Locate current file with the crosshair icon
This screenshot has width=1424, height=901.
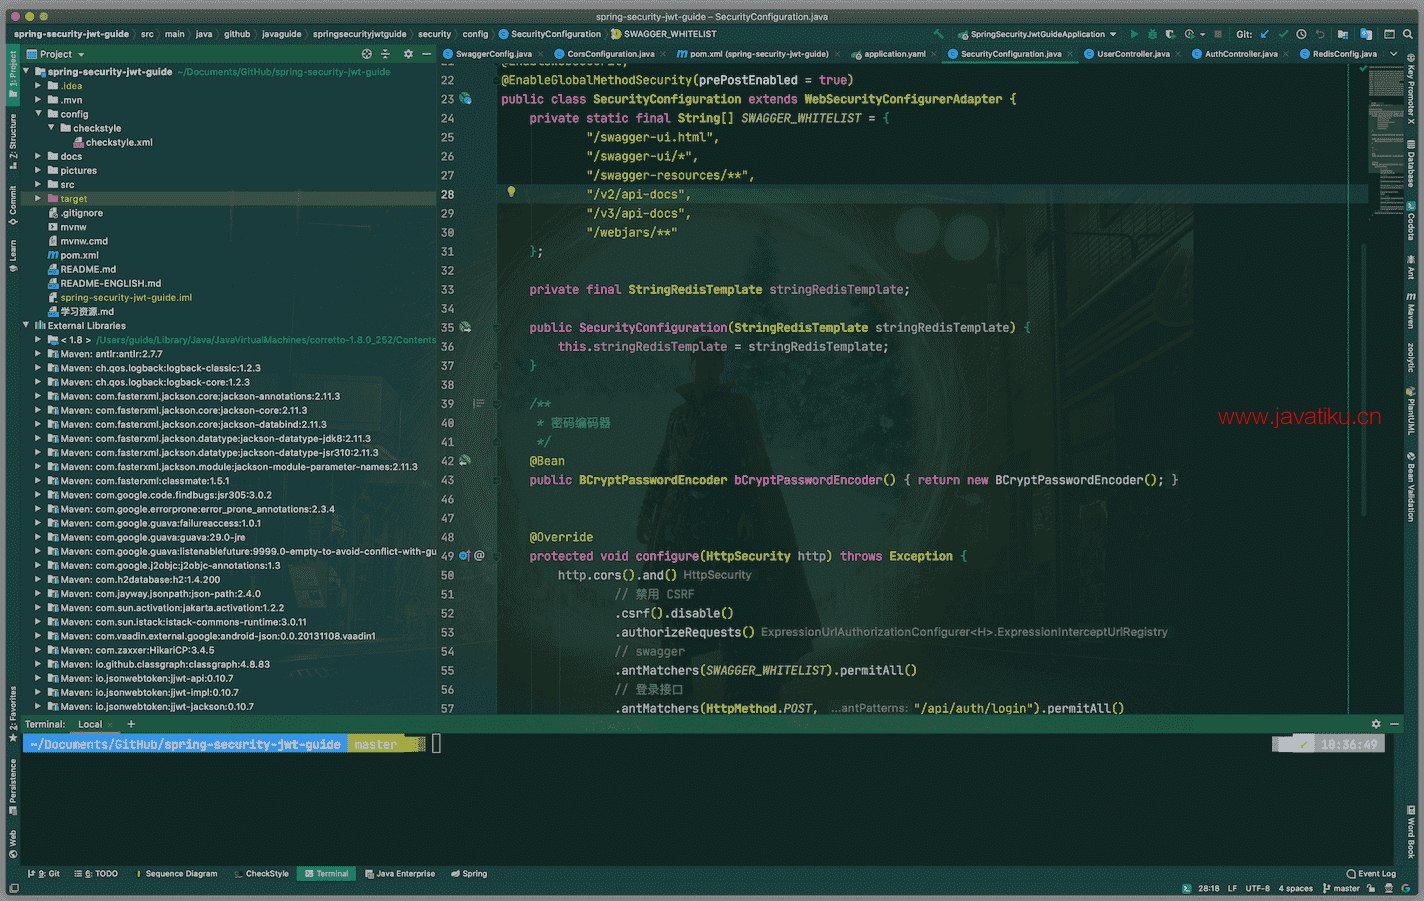pos(367,54)
